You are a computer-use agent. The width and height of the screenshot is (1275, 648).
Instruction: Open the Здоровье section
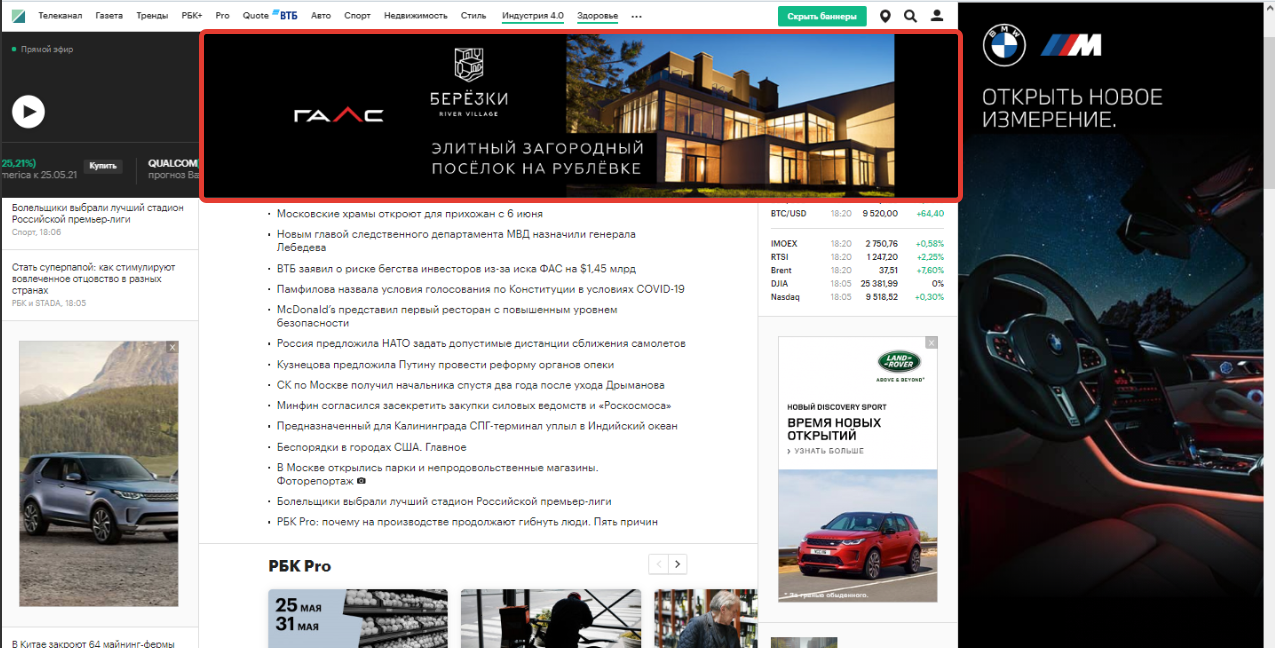[x=597, y=16]
